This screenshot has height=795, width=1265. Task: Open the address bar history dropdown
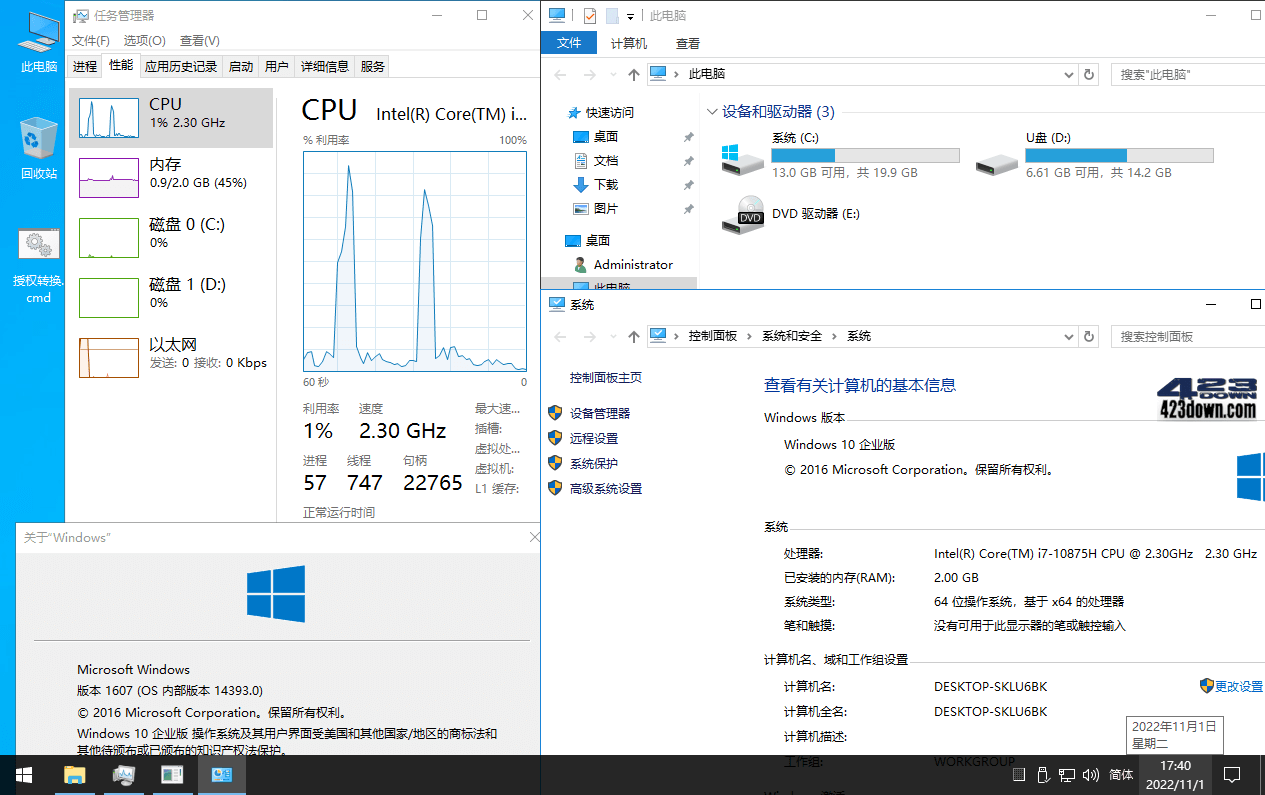(x=1068, y=74)
